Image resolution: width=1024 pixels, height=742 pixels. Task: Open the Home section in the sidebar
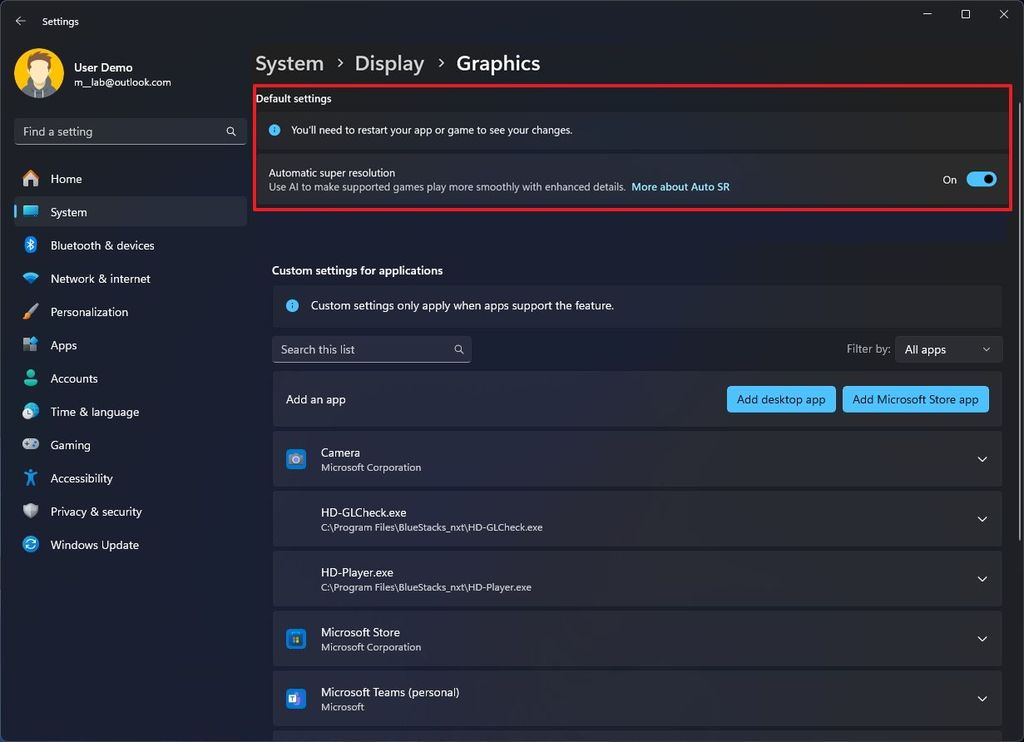pos(64,178)
